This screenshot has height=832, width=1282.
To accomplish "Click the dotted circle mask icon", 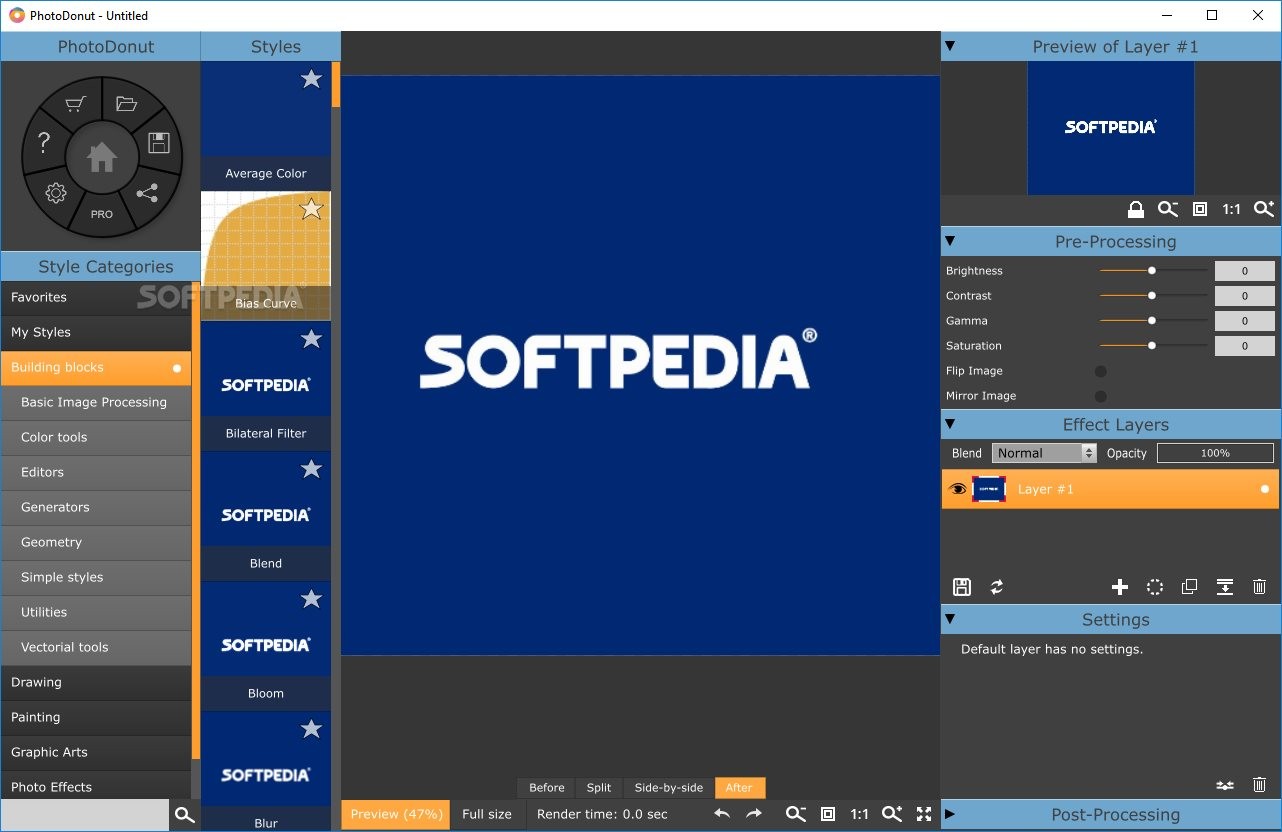I will pos(1155,587).
